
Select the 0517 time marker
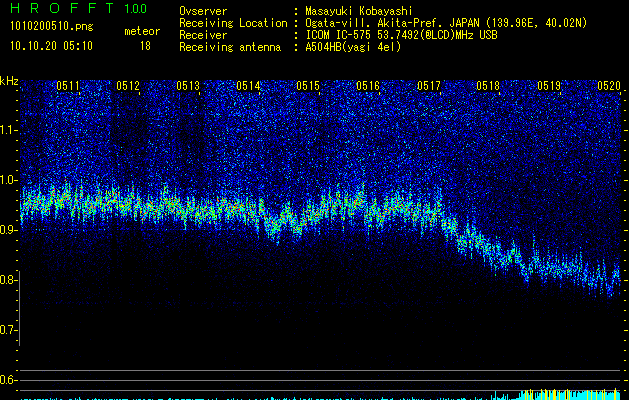tap(428, 87)
